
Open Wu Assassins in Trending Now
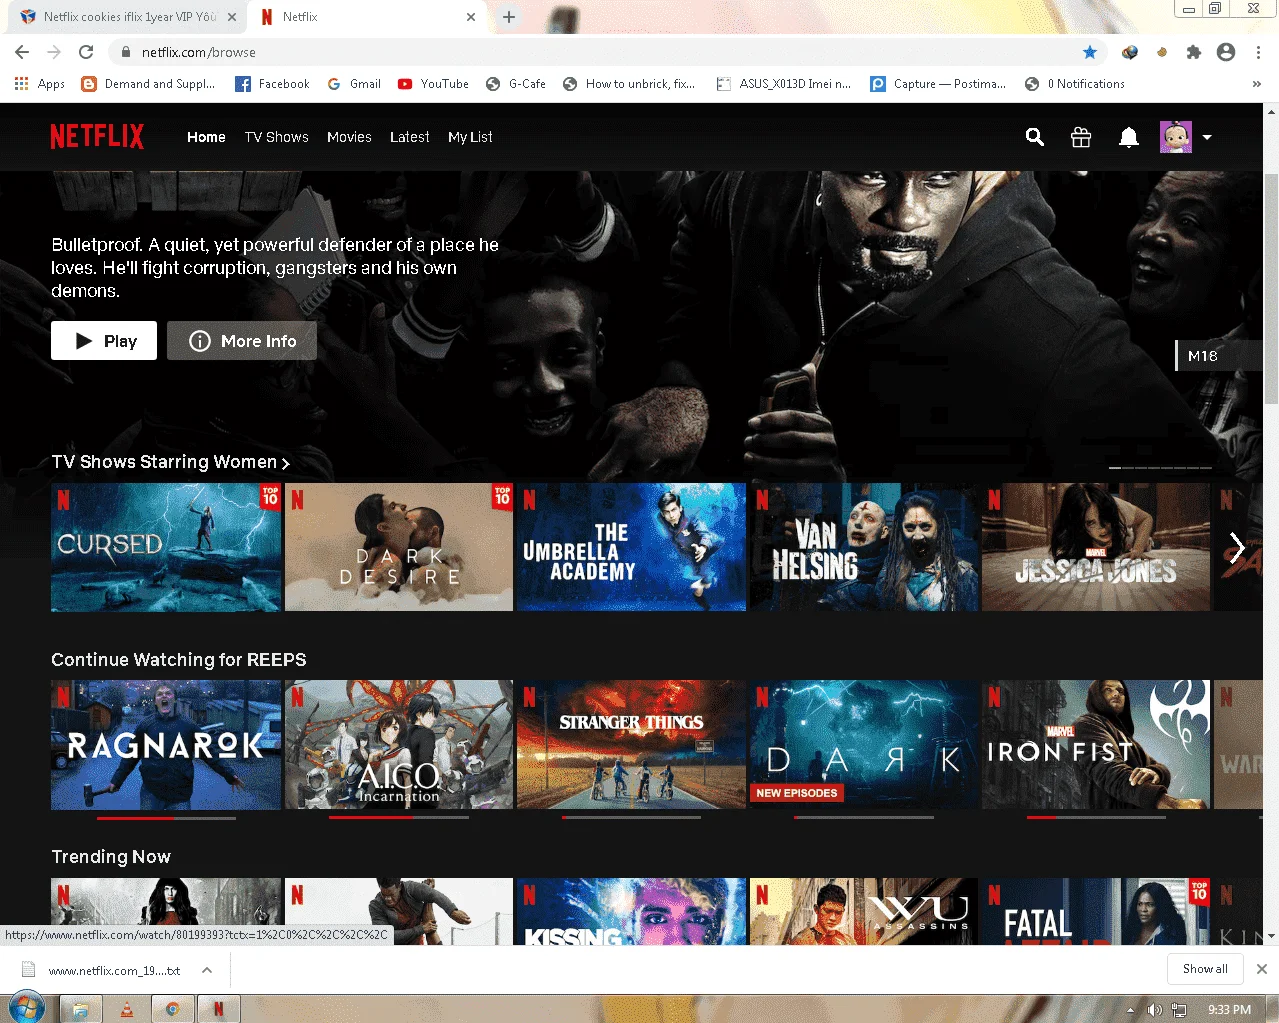[x=864, y=911]
